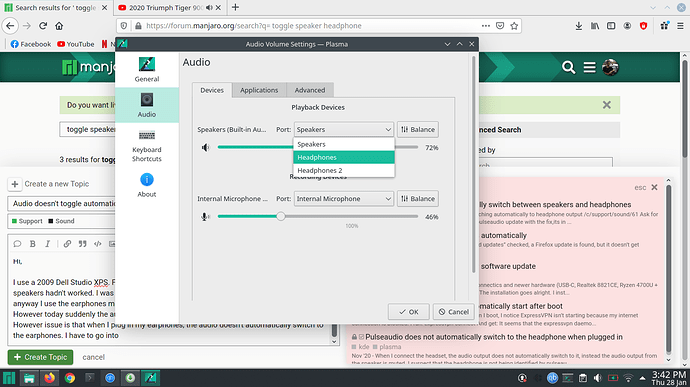
Task: Mute the speakers playback volume icon
Action: tap(206, 147)
